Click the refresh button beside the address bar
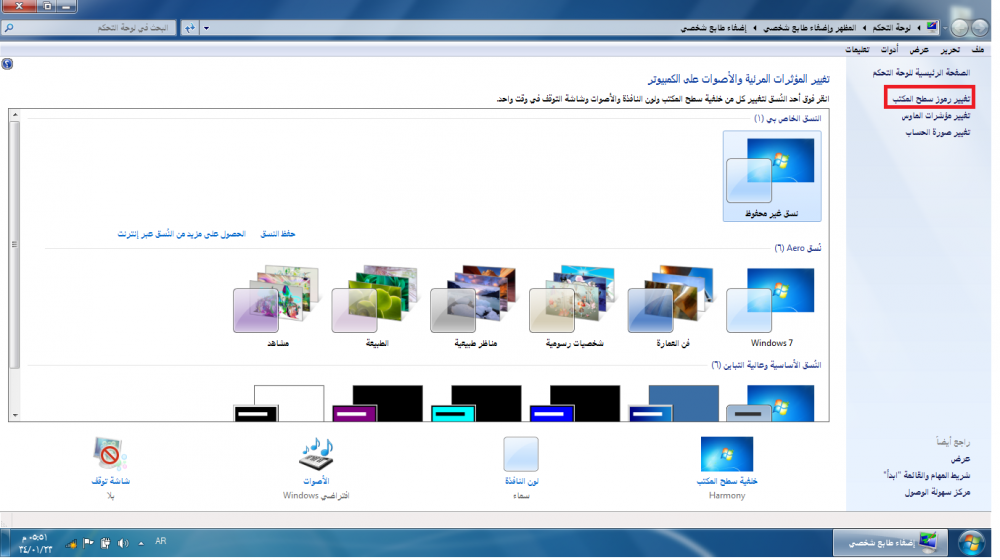 click(190, 28)
